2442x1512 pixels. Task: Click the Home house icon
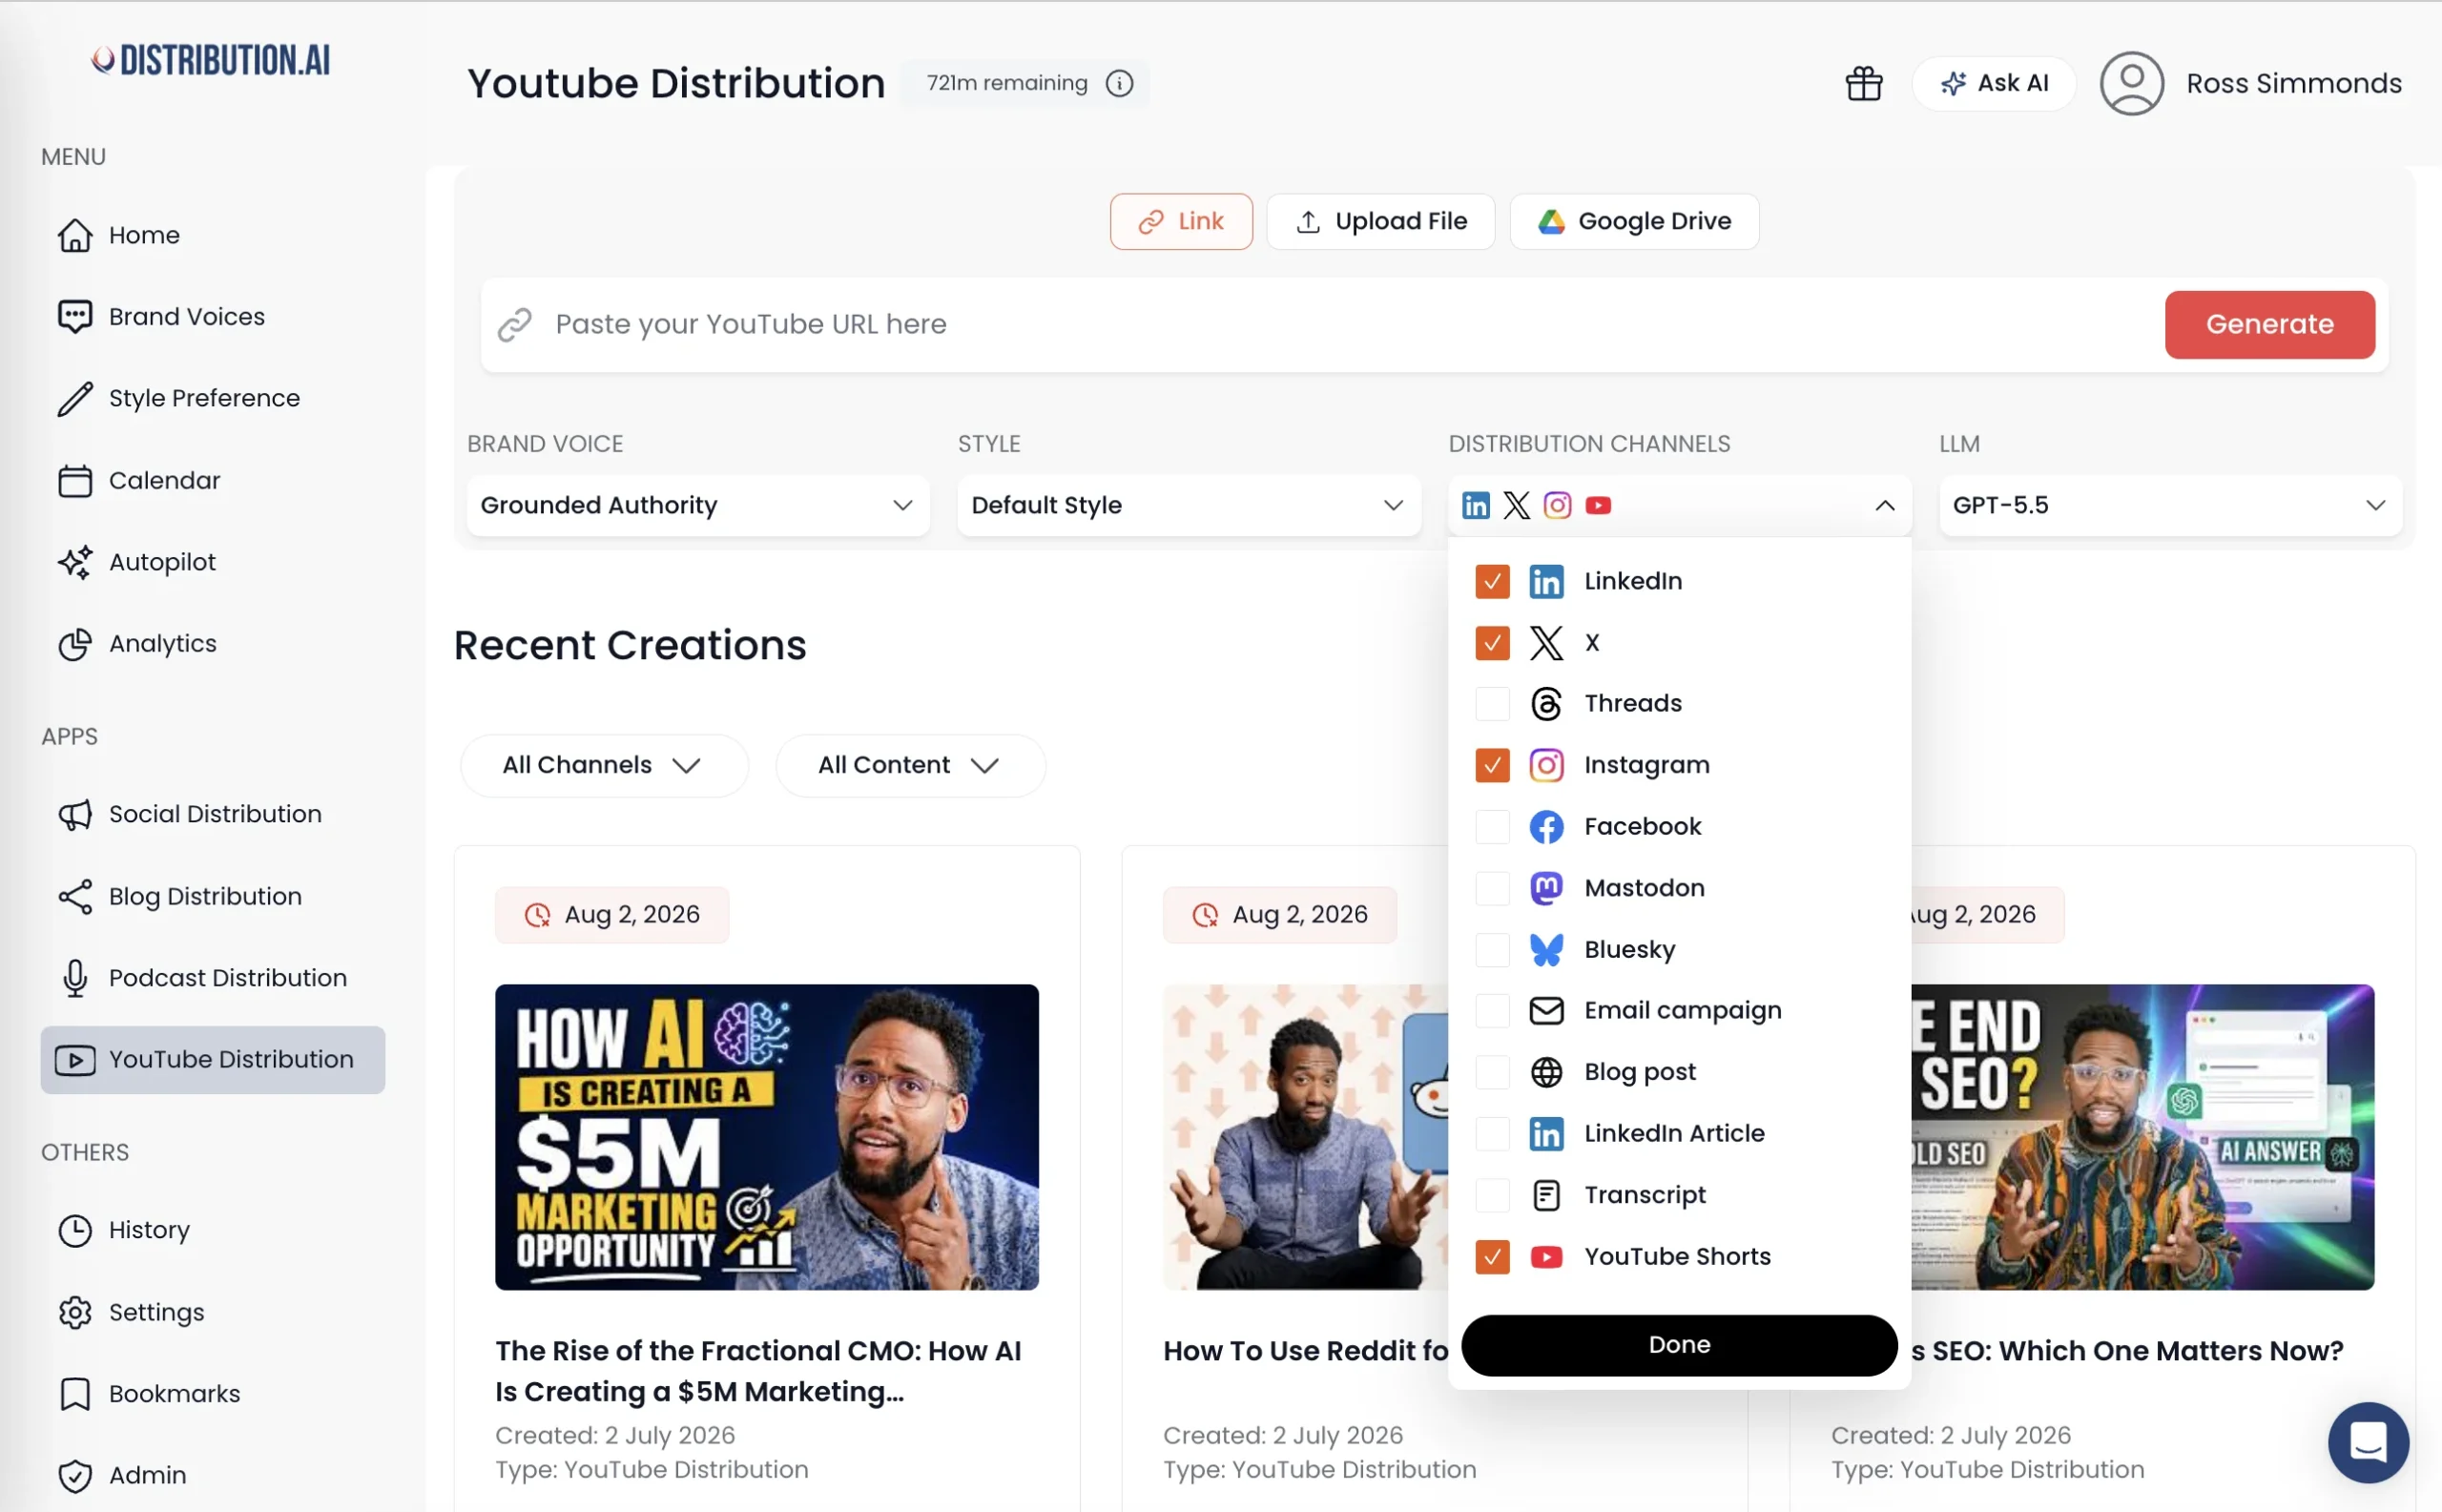75,235
